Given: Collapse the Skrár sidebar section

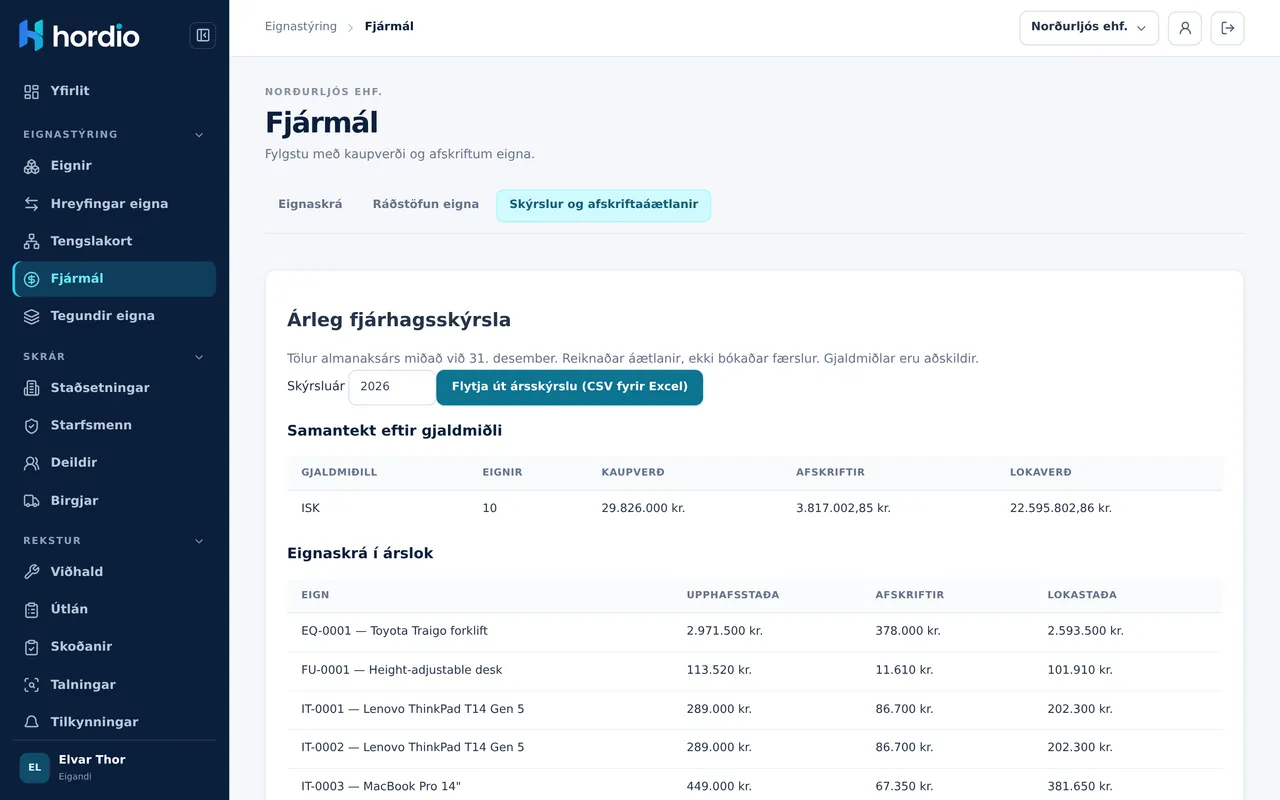Looking at the screenshot, I should click(199, 357).
